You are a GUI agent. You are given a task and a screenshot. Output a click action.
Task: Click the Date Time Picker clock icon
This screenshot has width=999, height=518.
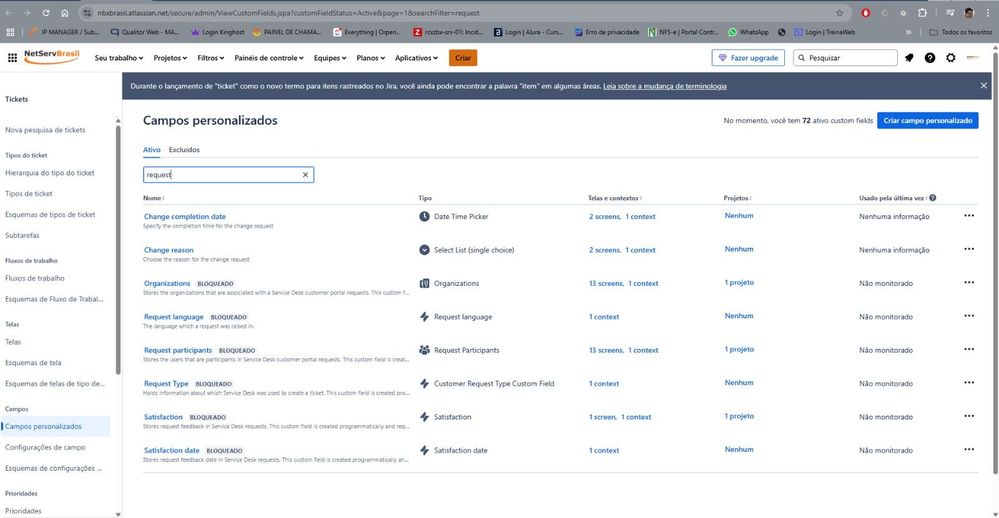point(424,217)
